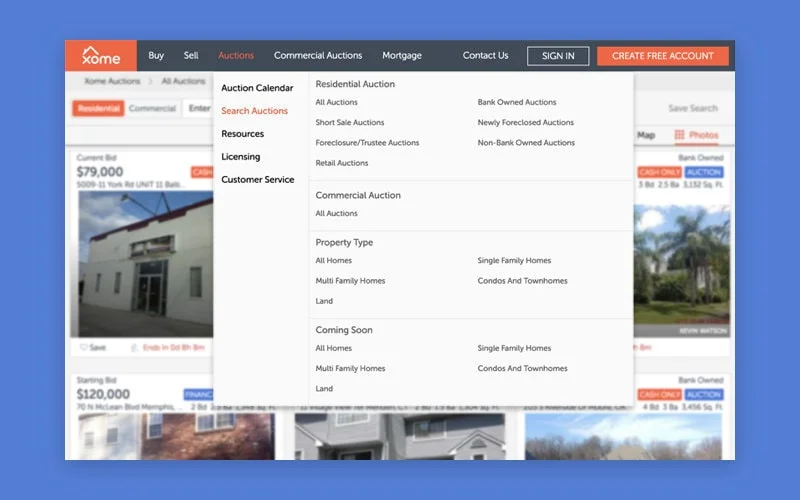Choose Search Auctions in the left submenu

pos(254,111)
